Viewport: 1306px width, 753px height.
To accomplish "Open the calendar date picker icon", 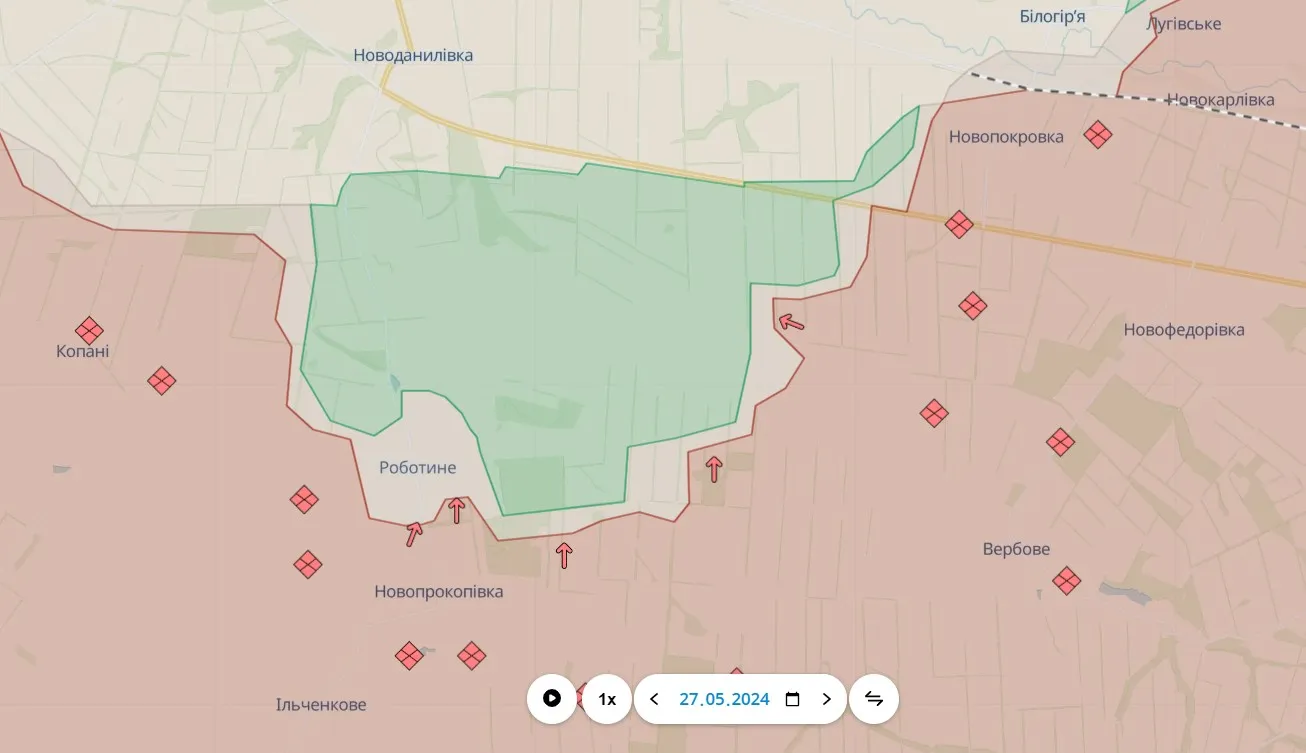I will (793, 699).
